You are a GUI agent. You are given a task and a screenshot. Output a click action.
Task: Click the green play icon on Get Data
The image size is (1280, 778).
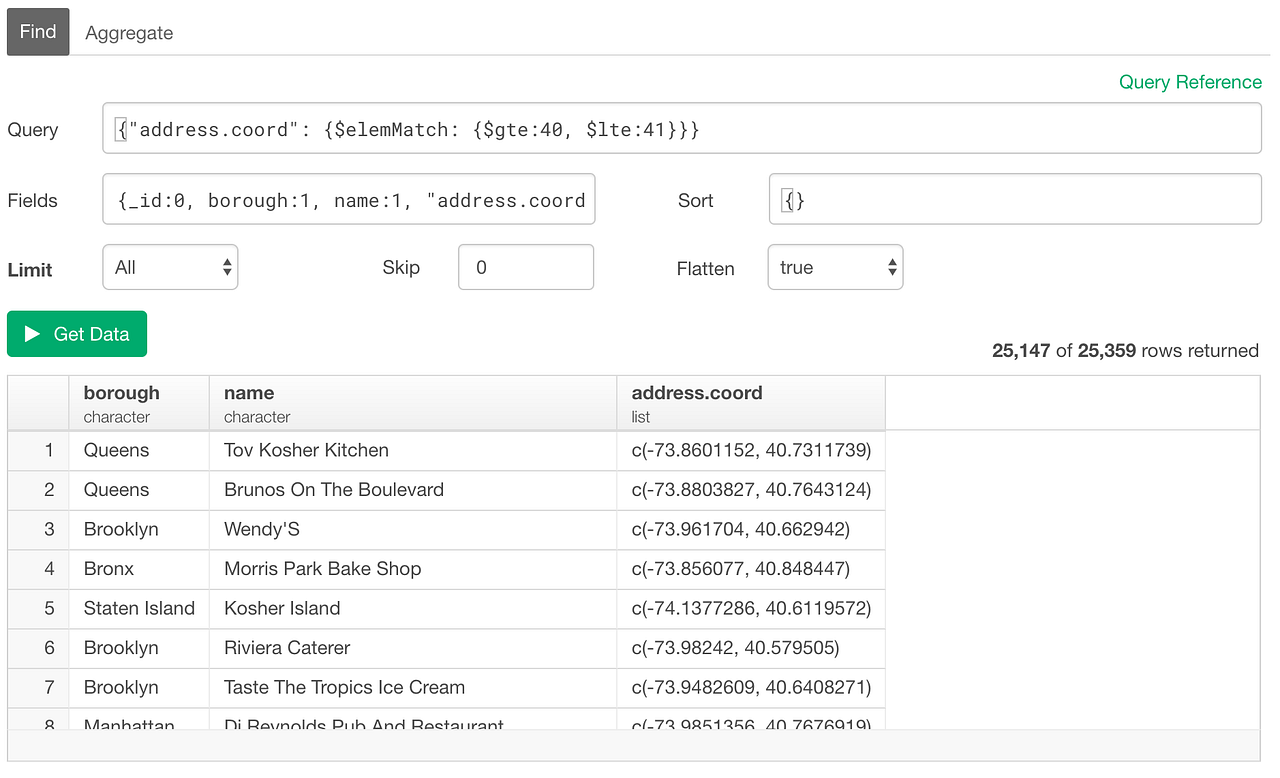point(34,333)
